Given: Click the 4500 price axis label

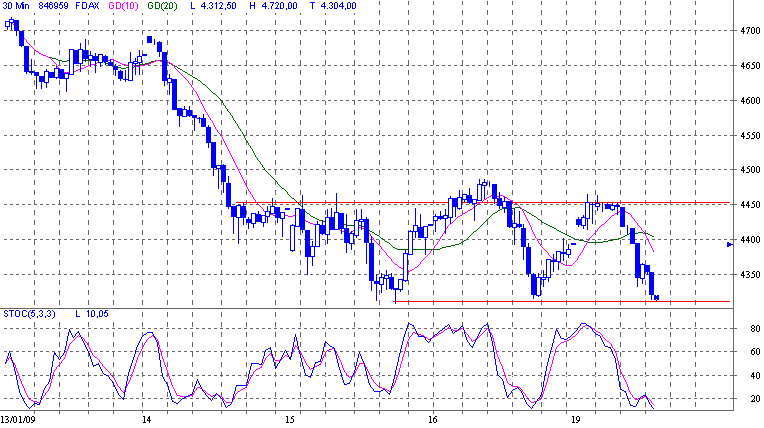Looking at the screenshot, I should 750,170.
